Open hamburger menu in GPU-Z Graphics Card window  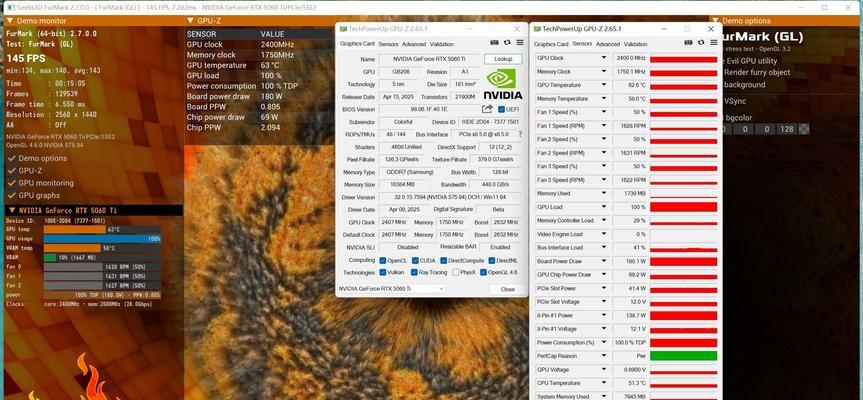(x=520, y=43)
